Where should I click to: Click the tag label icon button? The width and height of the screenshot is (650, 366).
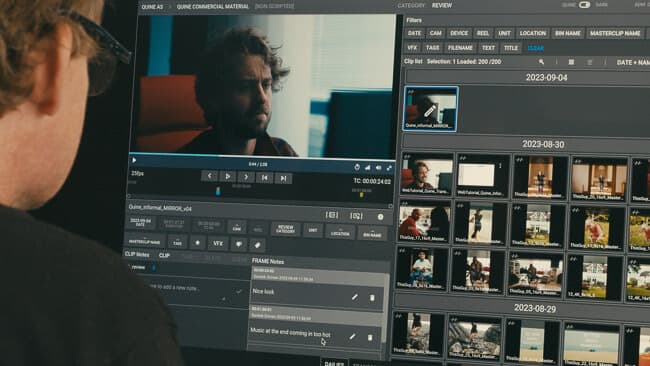click(x=257, y=245)
